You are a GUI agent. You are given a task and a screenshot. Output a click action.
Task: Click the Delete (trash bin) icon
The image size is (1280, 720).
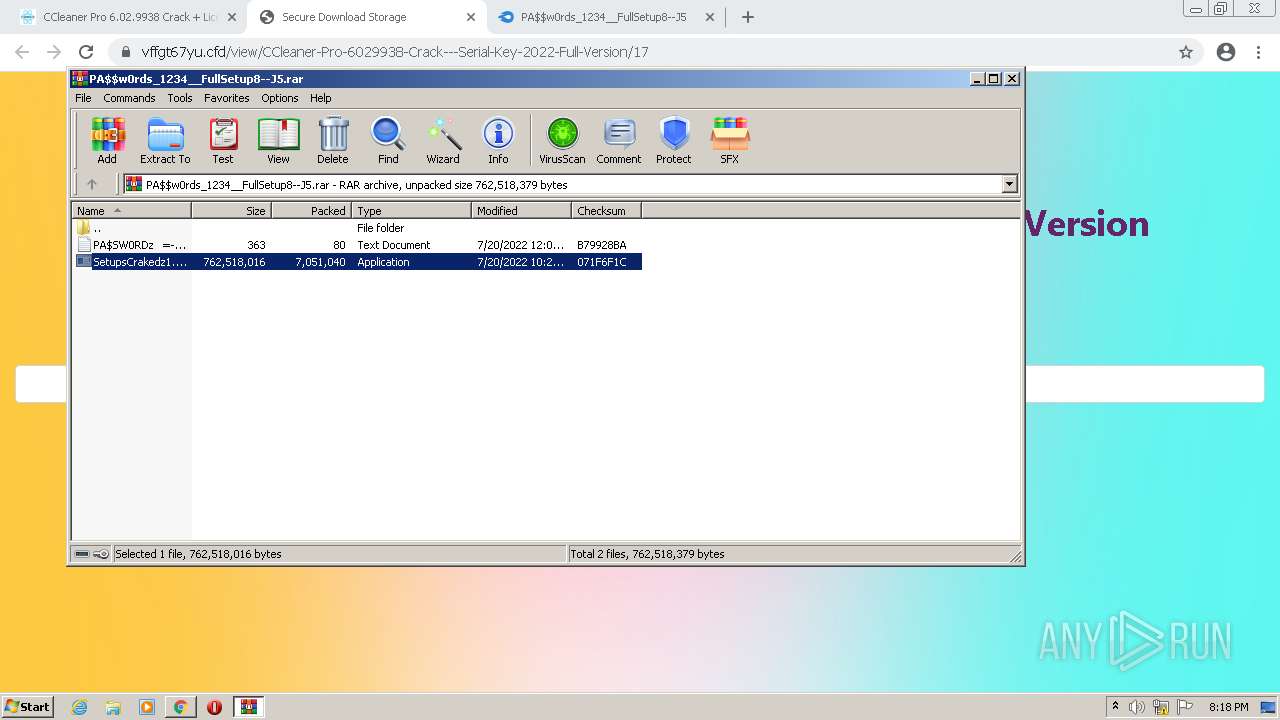tap(333, 140)
